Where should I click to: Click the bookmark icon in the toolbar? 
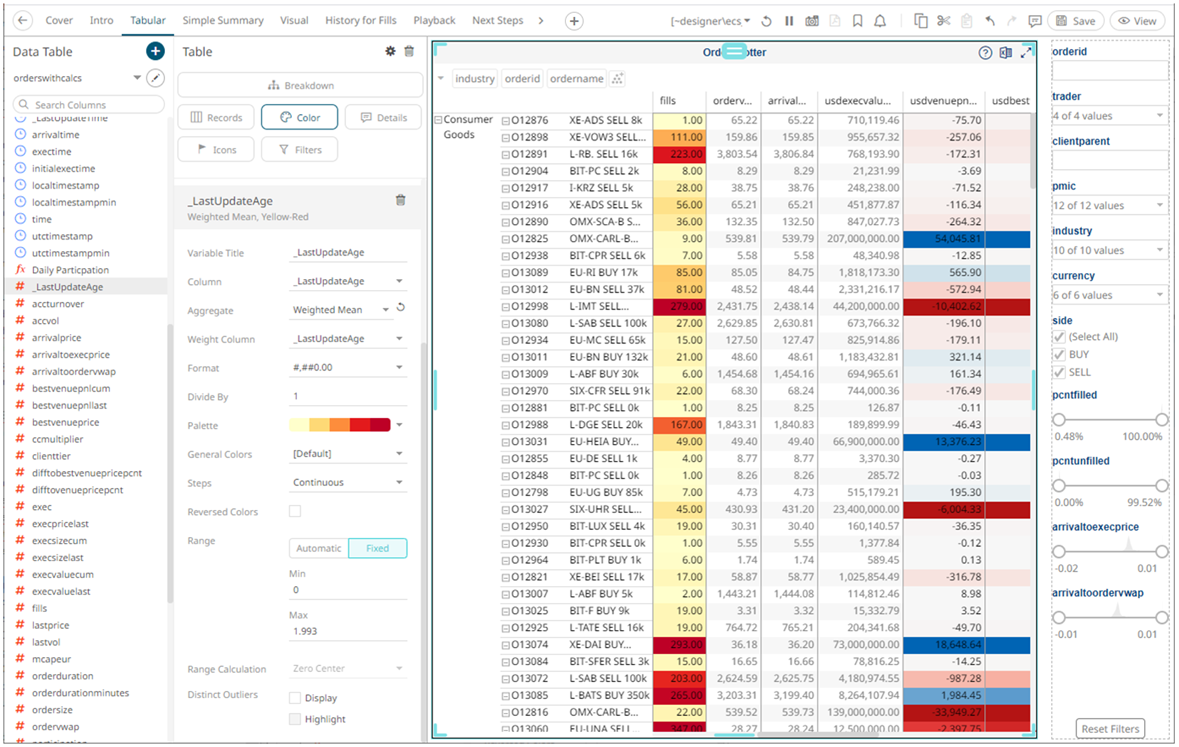(858, 21)
